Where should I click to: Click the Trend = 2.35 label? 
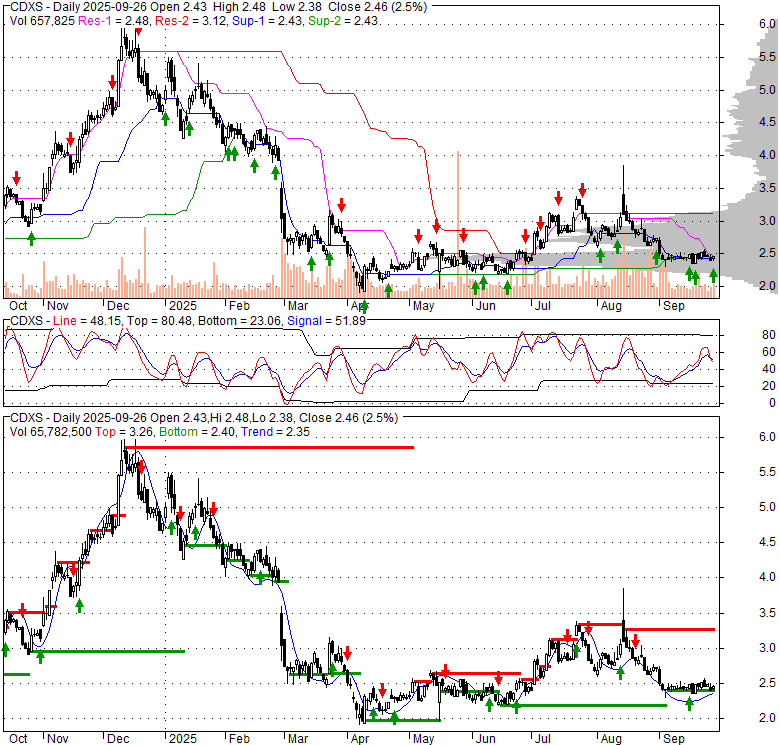tap(275, 432)
